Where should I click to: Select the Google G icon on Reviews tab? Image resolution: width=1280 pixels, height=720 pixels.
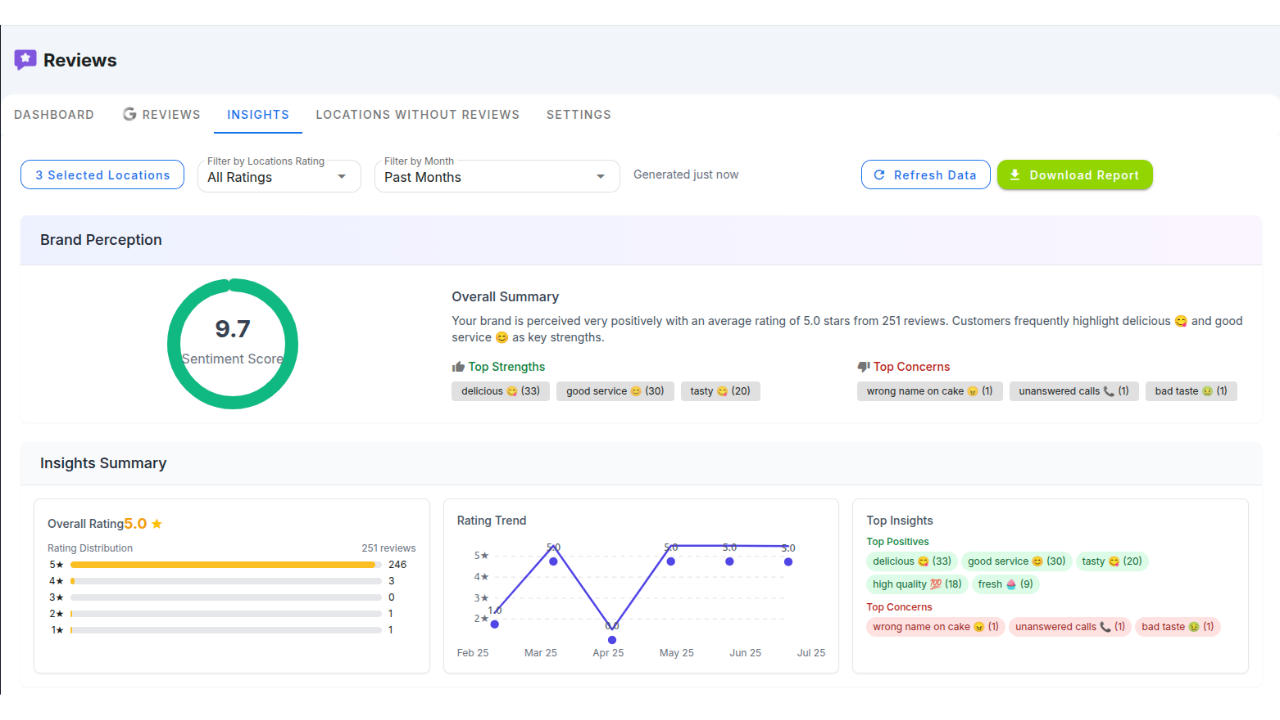click(130, 114)
